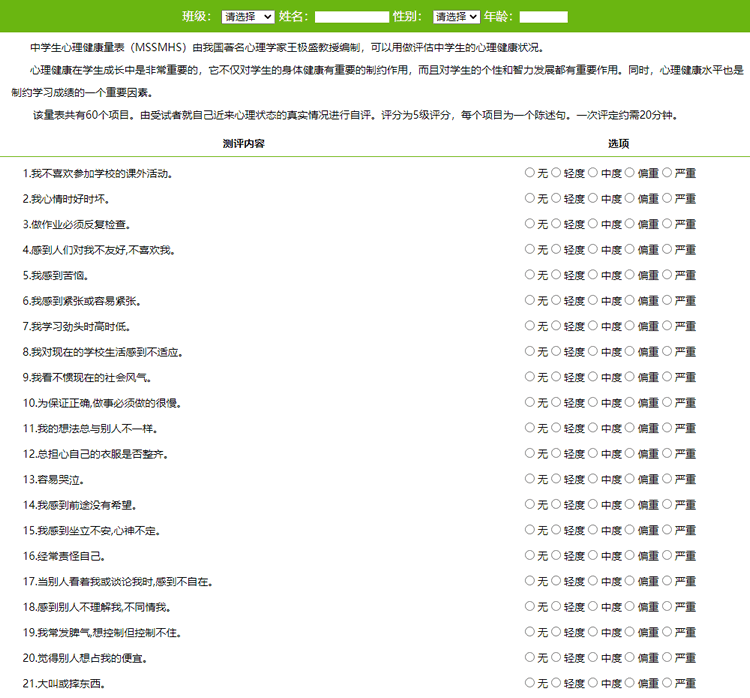Select 轻度 for question 6
The image size is (750, 698).
click(556, 300)
